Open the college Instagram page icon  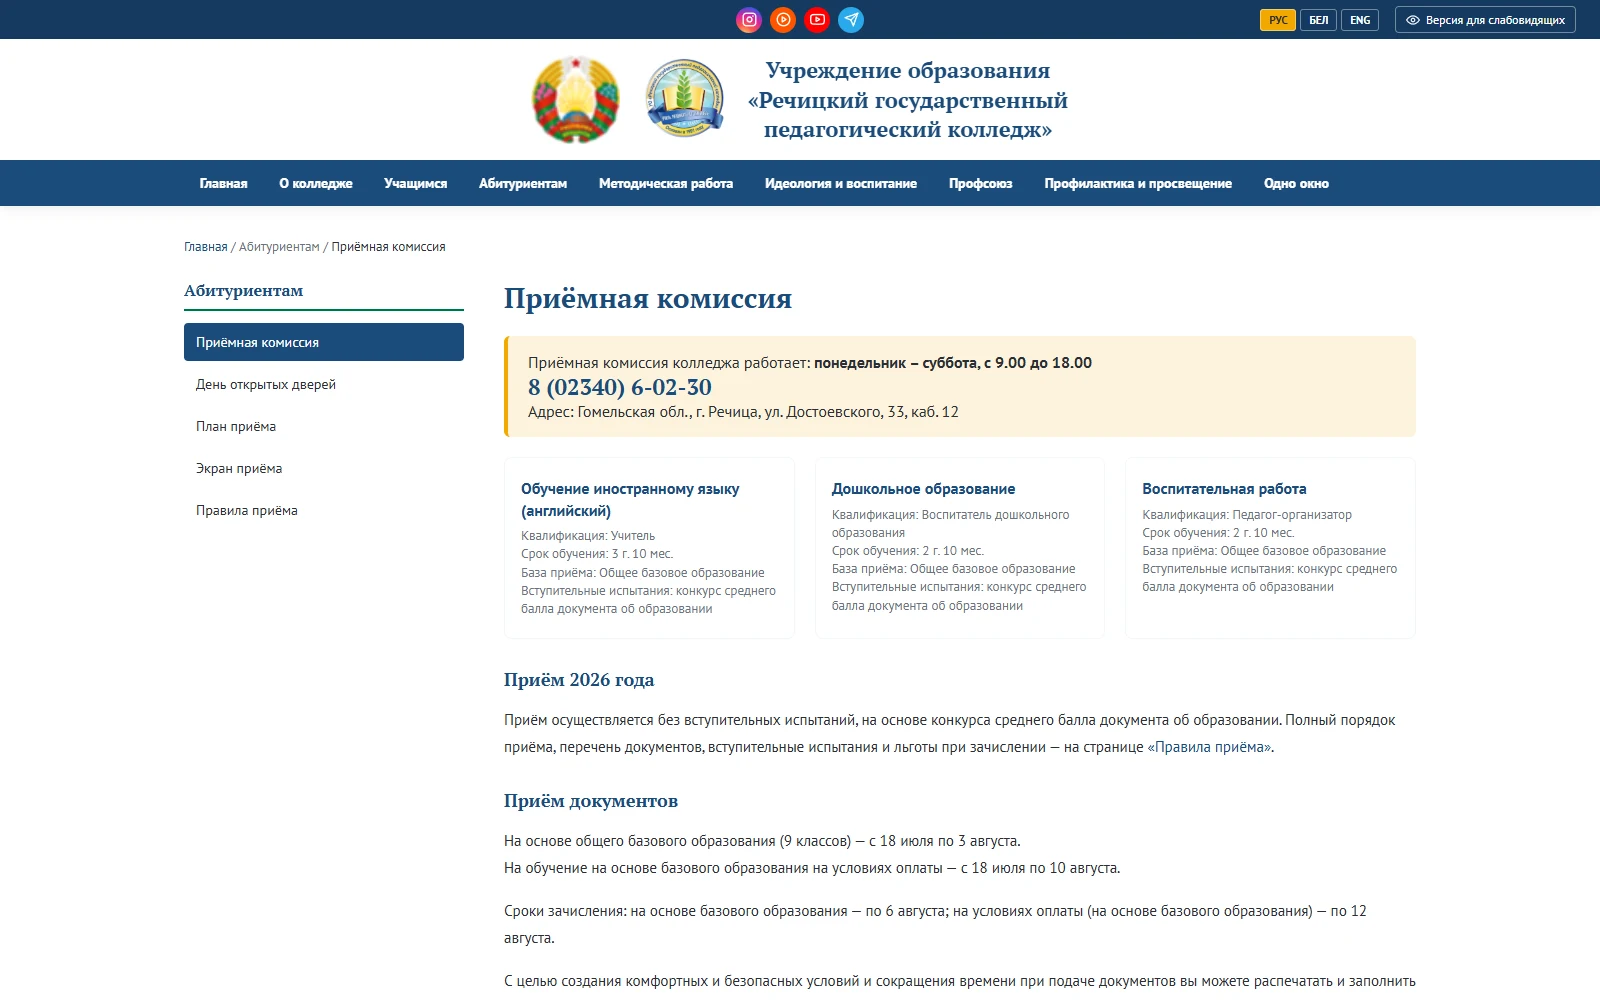(x=749, y=20)
